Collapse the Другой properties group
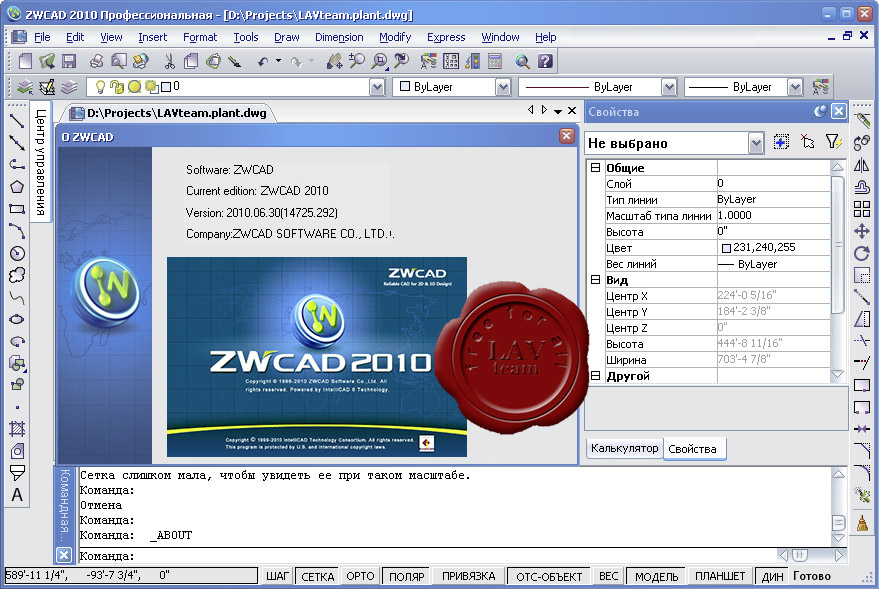This screenshot has height=589, width=879. coord(595,375)
